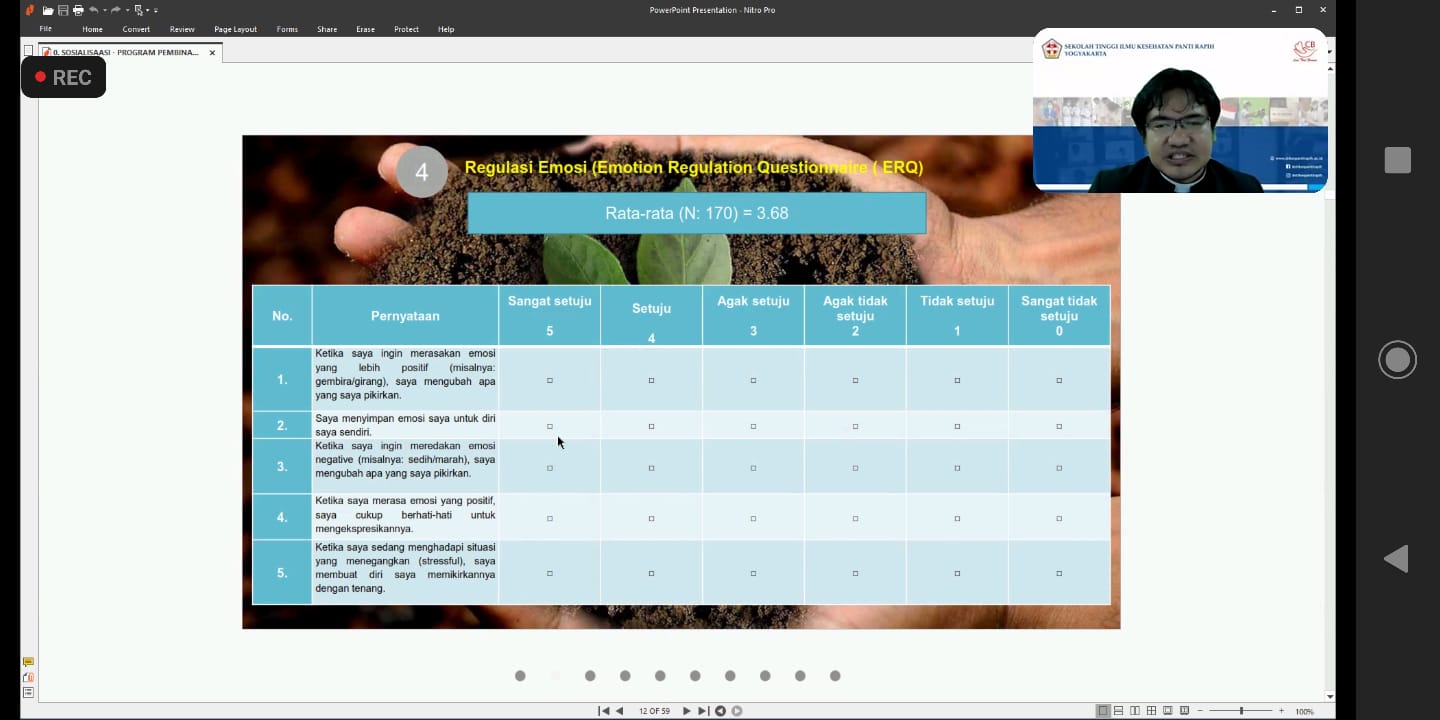Go to the next page using the arrow
The image size is (1440, 720).
tap(686, 711)
